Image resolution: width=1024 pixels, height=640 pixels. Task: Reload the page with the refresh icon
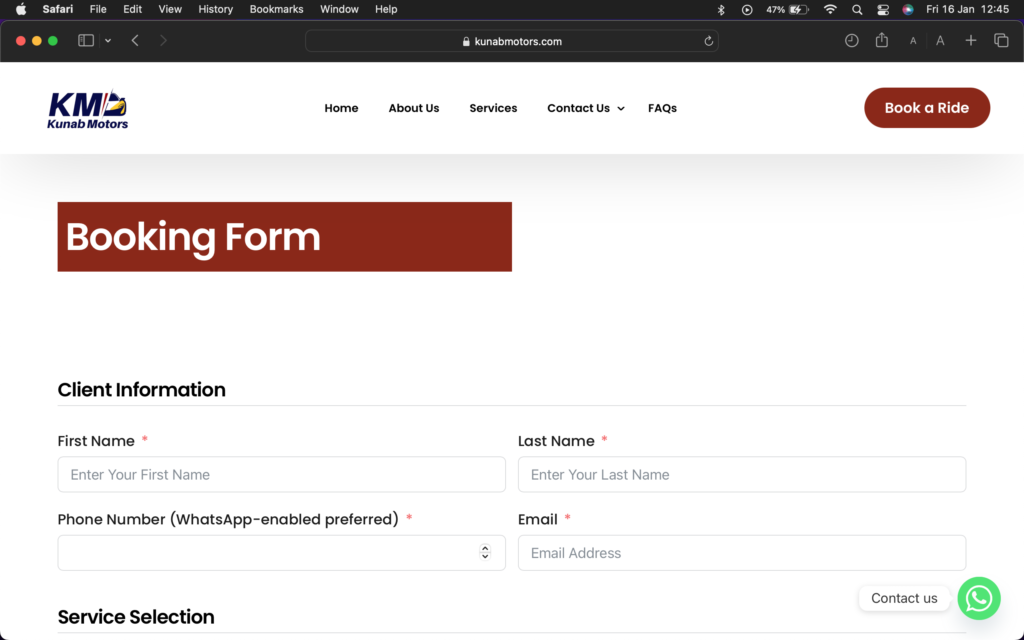click(x=709, y=41)
